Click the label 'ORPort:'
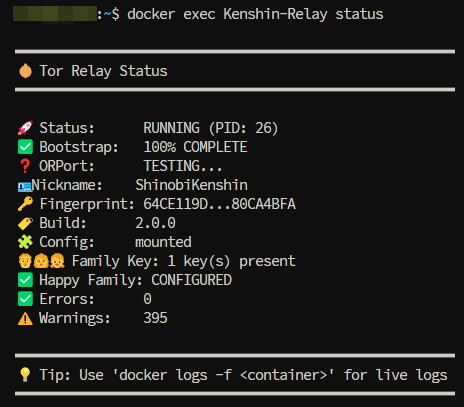Screen dimensions: 464x407 pos(67,166)
